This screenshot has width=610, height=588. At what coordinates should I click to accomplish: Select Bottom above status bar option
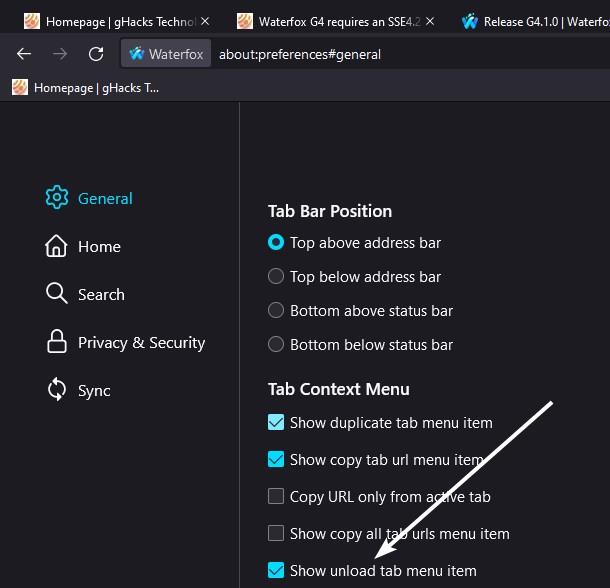(x=276, y=310)
